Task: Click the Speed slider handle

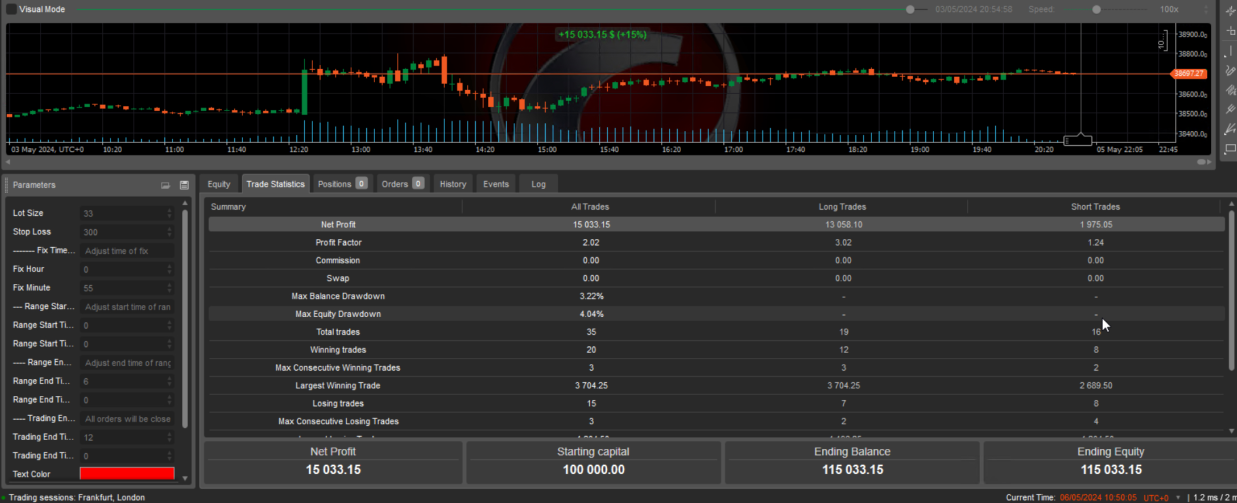Action: [1097, 9]
